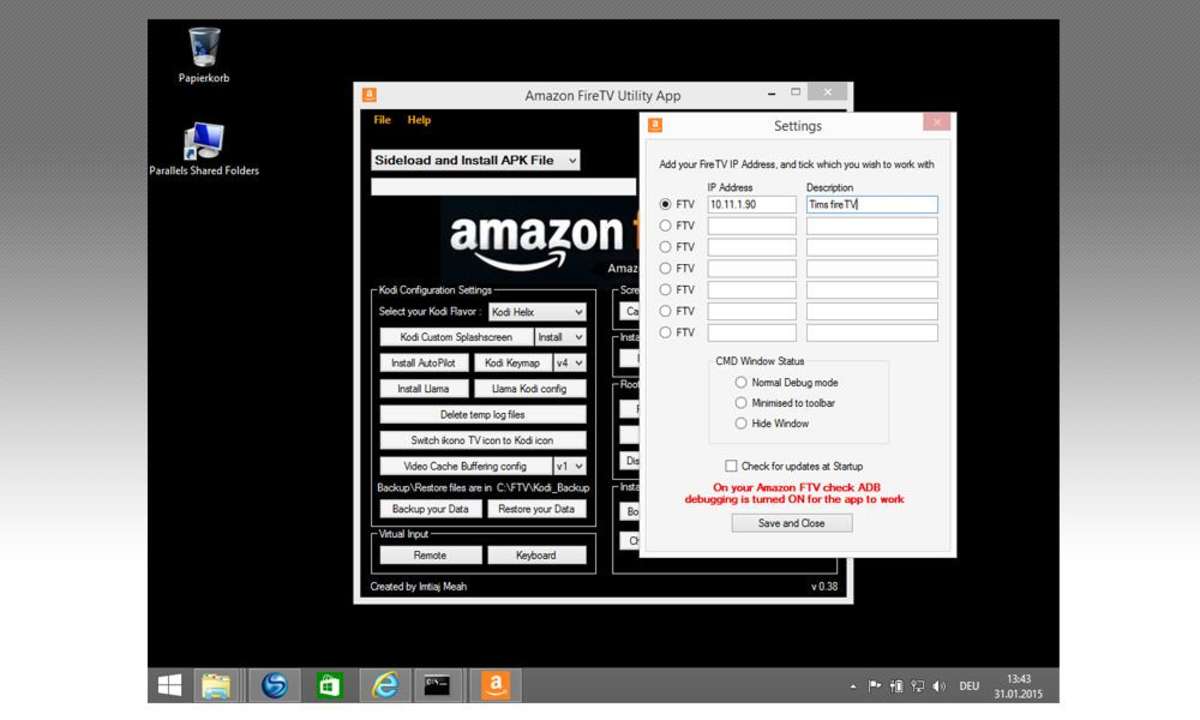Click Backup your Data button
This screenshot has height=720, width=1200.
(430, 509)
